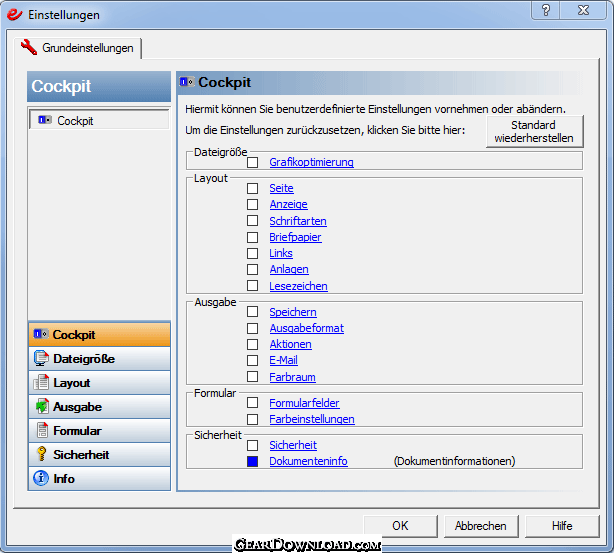Click the Hilfe button
Screen dimensions: 614x553
pyautogui.click(x=562, y=526)
